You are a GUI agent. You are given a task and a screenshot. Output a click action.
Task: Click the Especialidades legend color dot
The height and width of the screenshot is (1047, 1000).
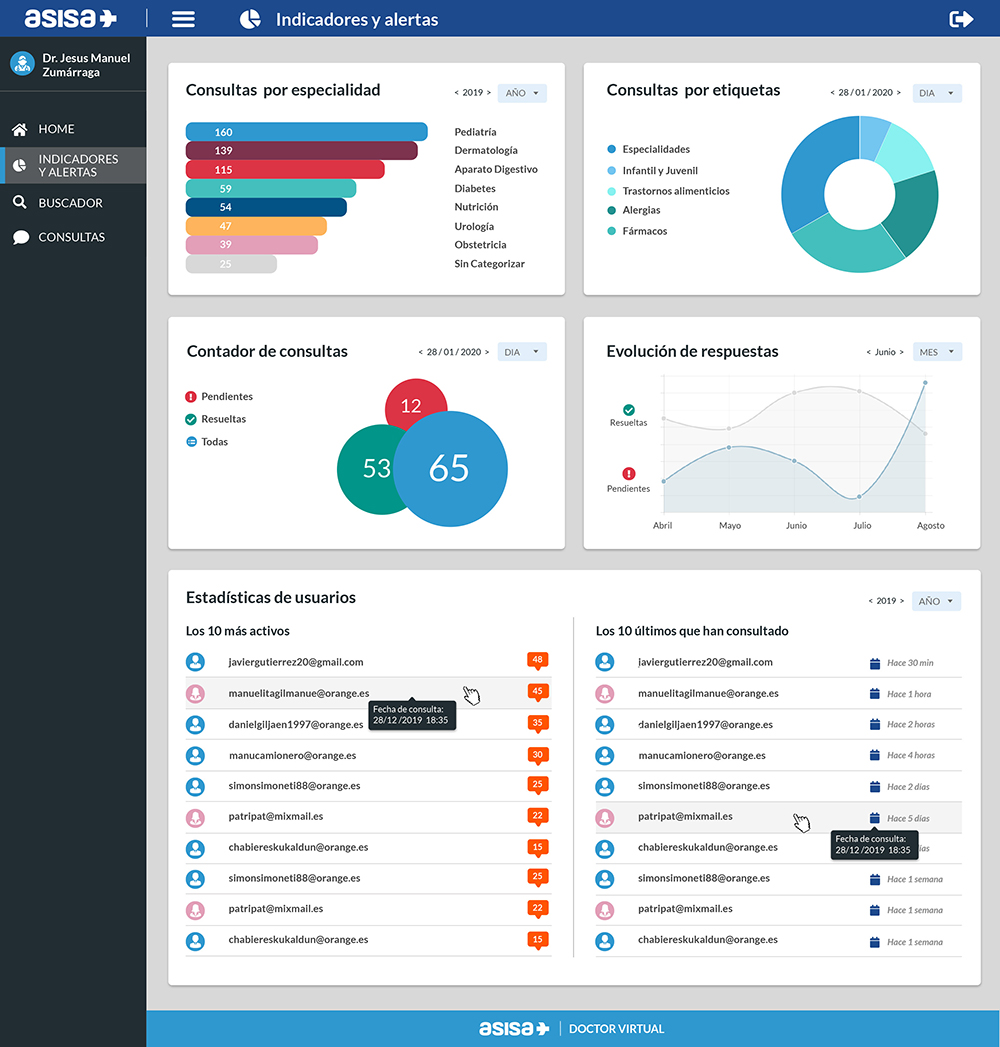coord(611,149)
